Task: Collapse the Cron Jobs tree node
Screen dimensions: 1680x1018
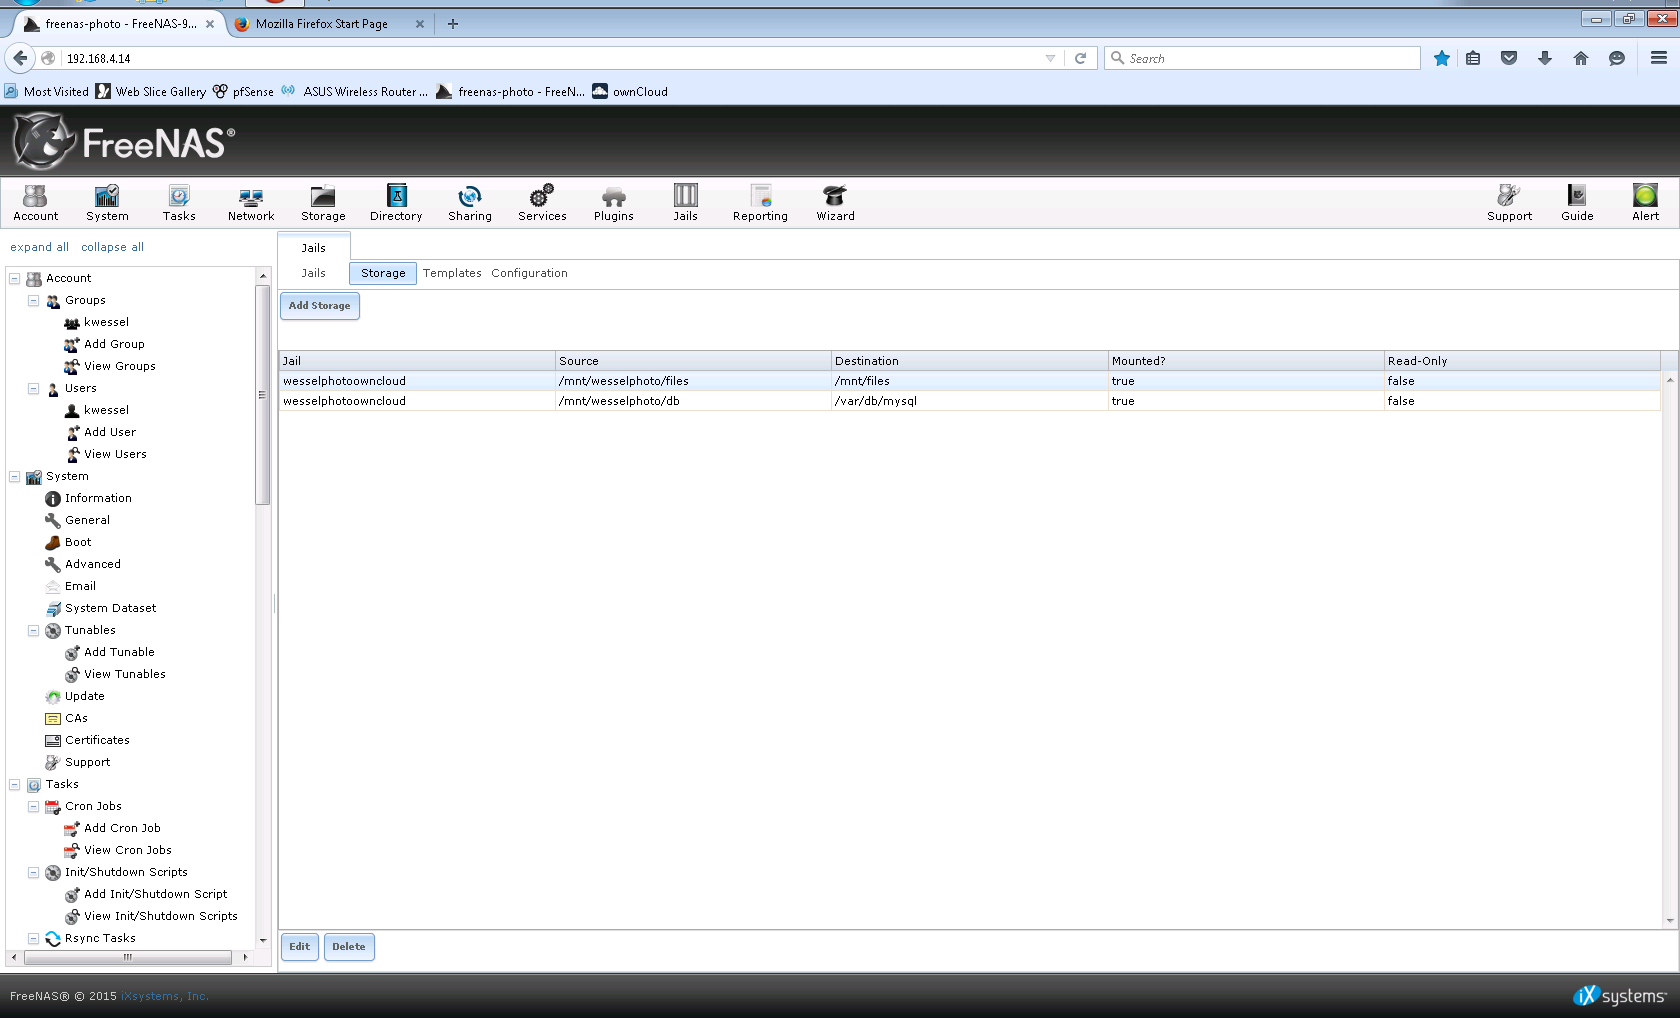Action: tap(34, 807)
